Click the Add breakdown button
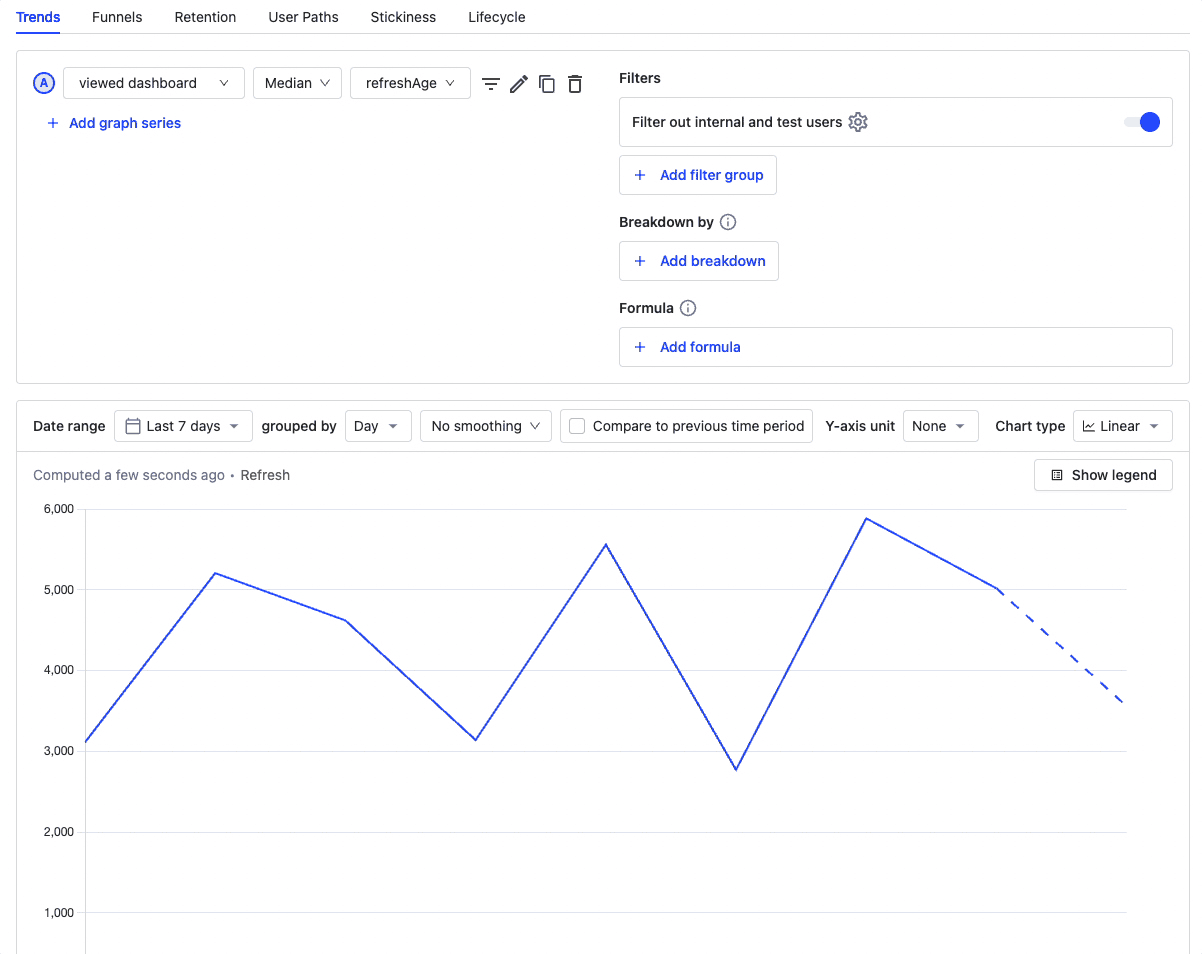This screenshot has width=1202, height=954. 698,261
